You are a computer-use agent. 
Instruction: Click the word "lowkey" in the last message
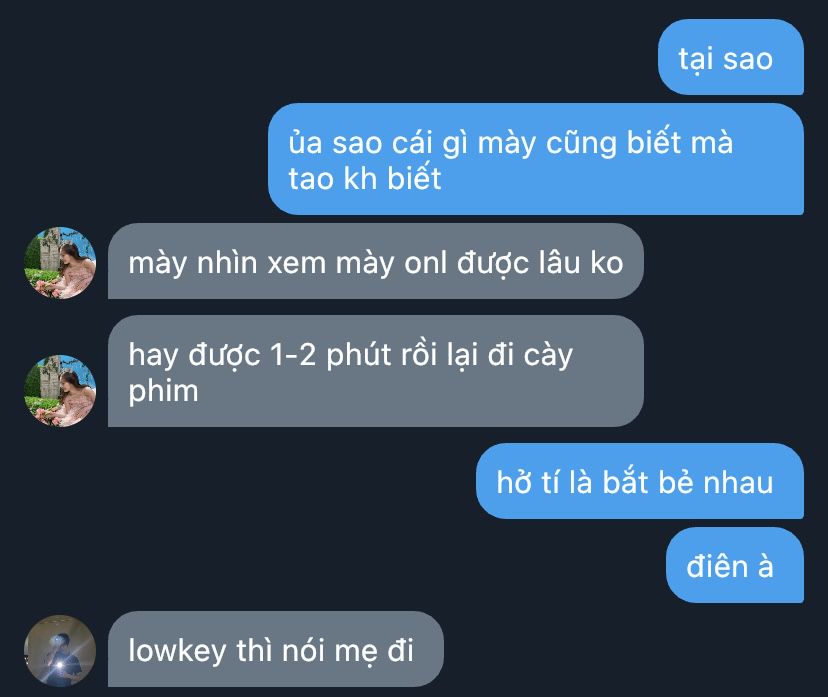[177, 652]
